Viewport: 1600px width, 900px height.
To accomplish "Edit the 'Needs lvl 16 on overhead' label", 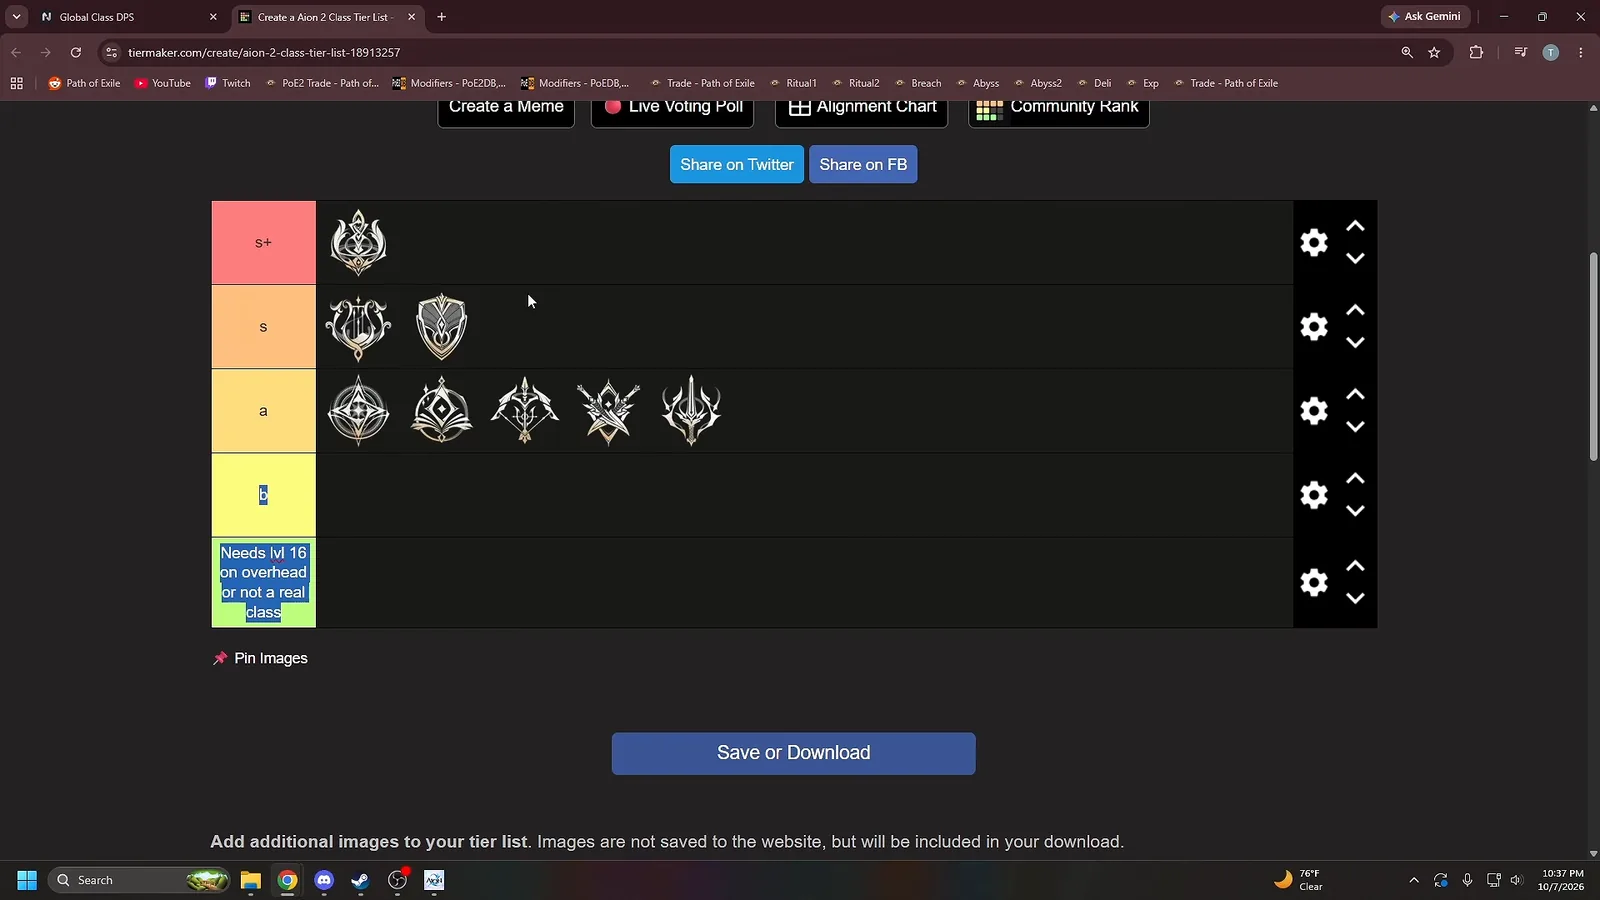I will 263,582.
